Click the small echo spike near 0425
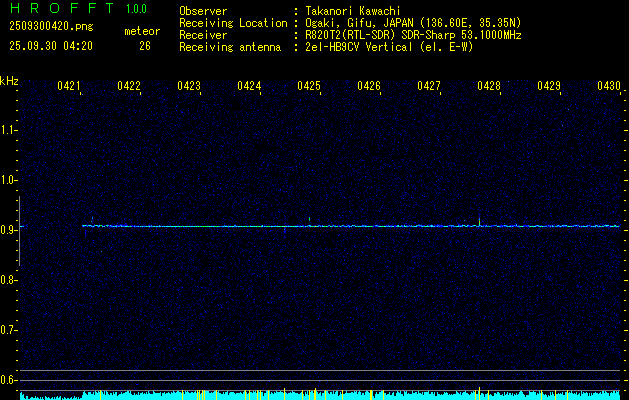Image resolution: width=629 pixels, height=400 pixels. [309, 219]
